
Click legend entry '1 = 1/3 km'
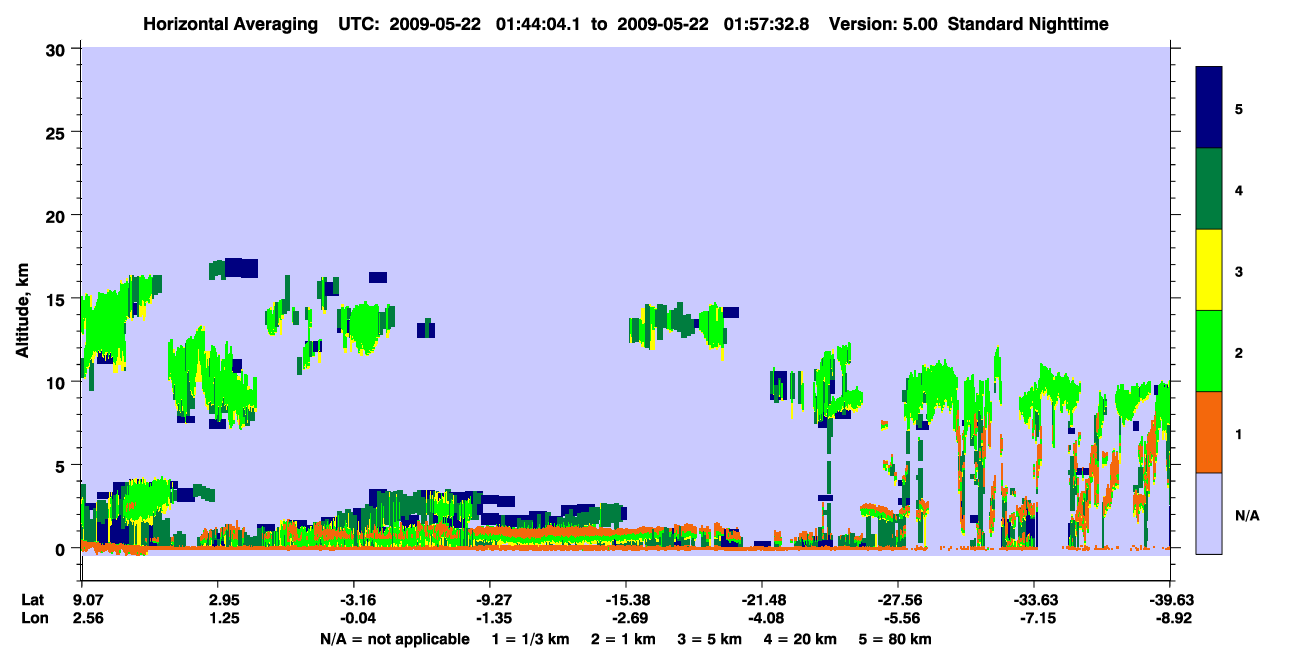click(x=531, y=639)
